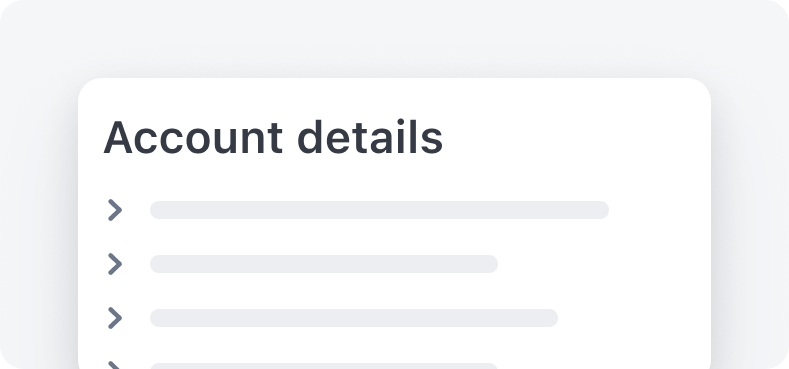Open the first skeleton list item
789x369 pixels.
click(358, 210)
